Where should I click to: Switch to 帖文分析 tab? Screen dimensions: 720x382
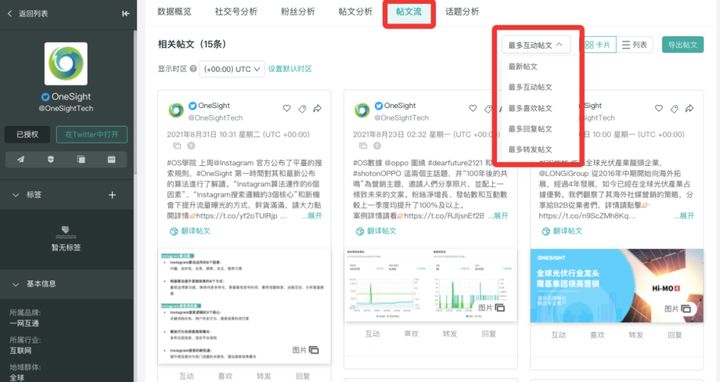[x=355, y=11]
